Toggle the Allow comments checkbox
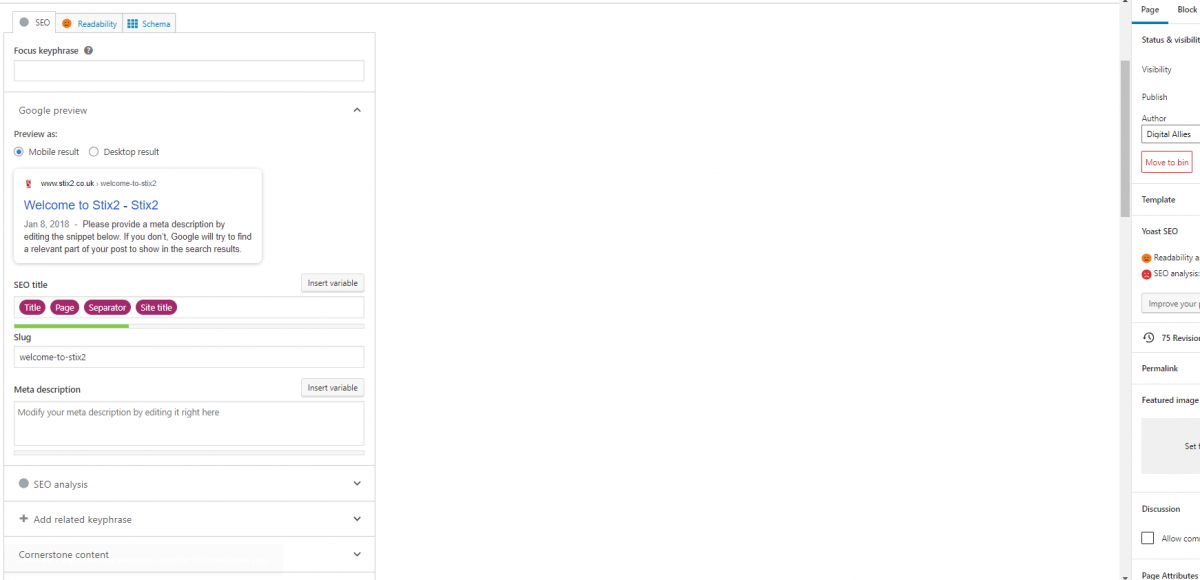1200x580 pixels. (1148, 538)
